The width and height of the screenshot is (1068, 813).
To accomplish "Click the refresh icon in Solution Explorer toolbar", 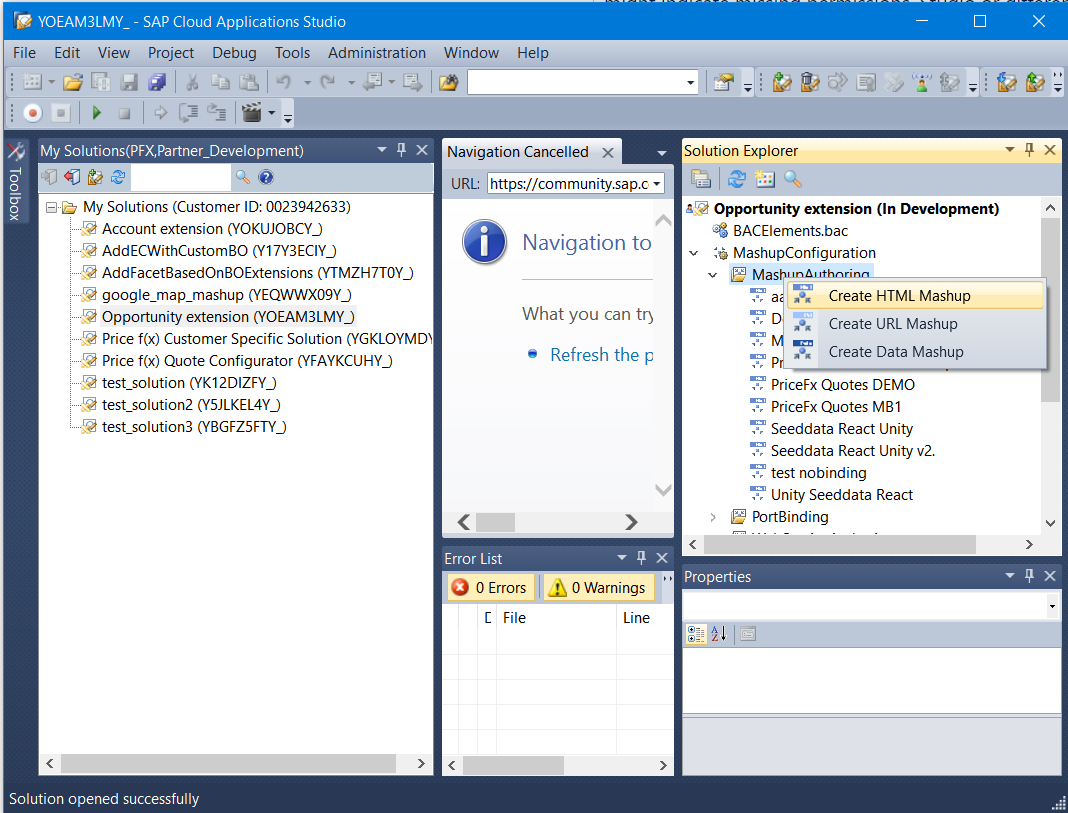I will [737, 179].
